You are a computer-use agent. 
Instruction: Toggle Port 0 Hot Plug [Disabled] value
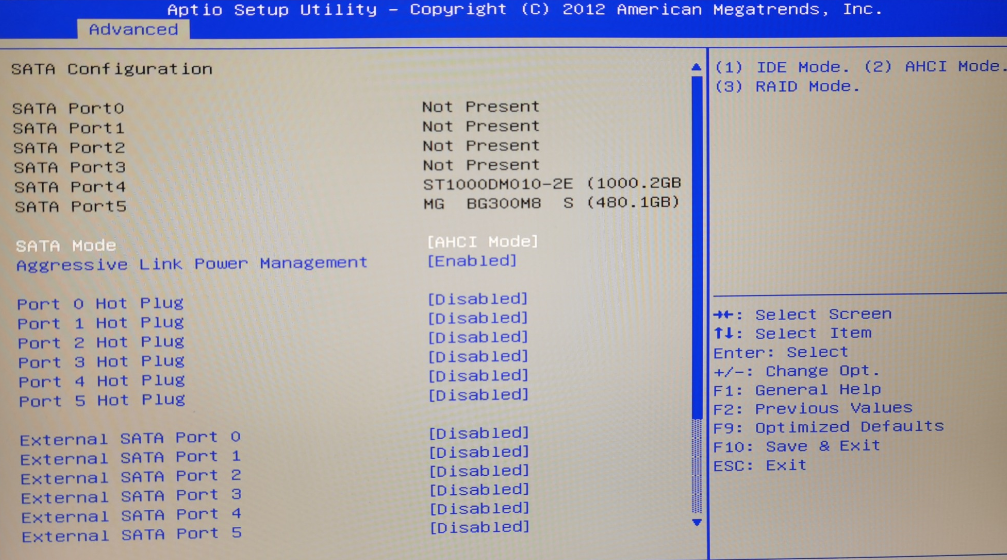[478, 299]
